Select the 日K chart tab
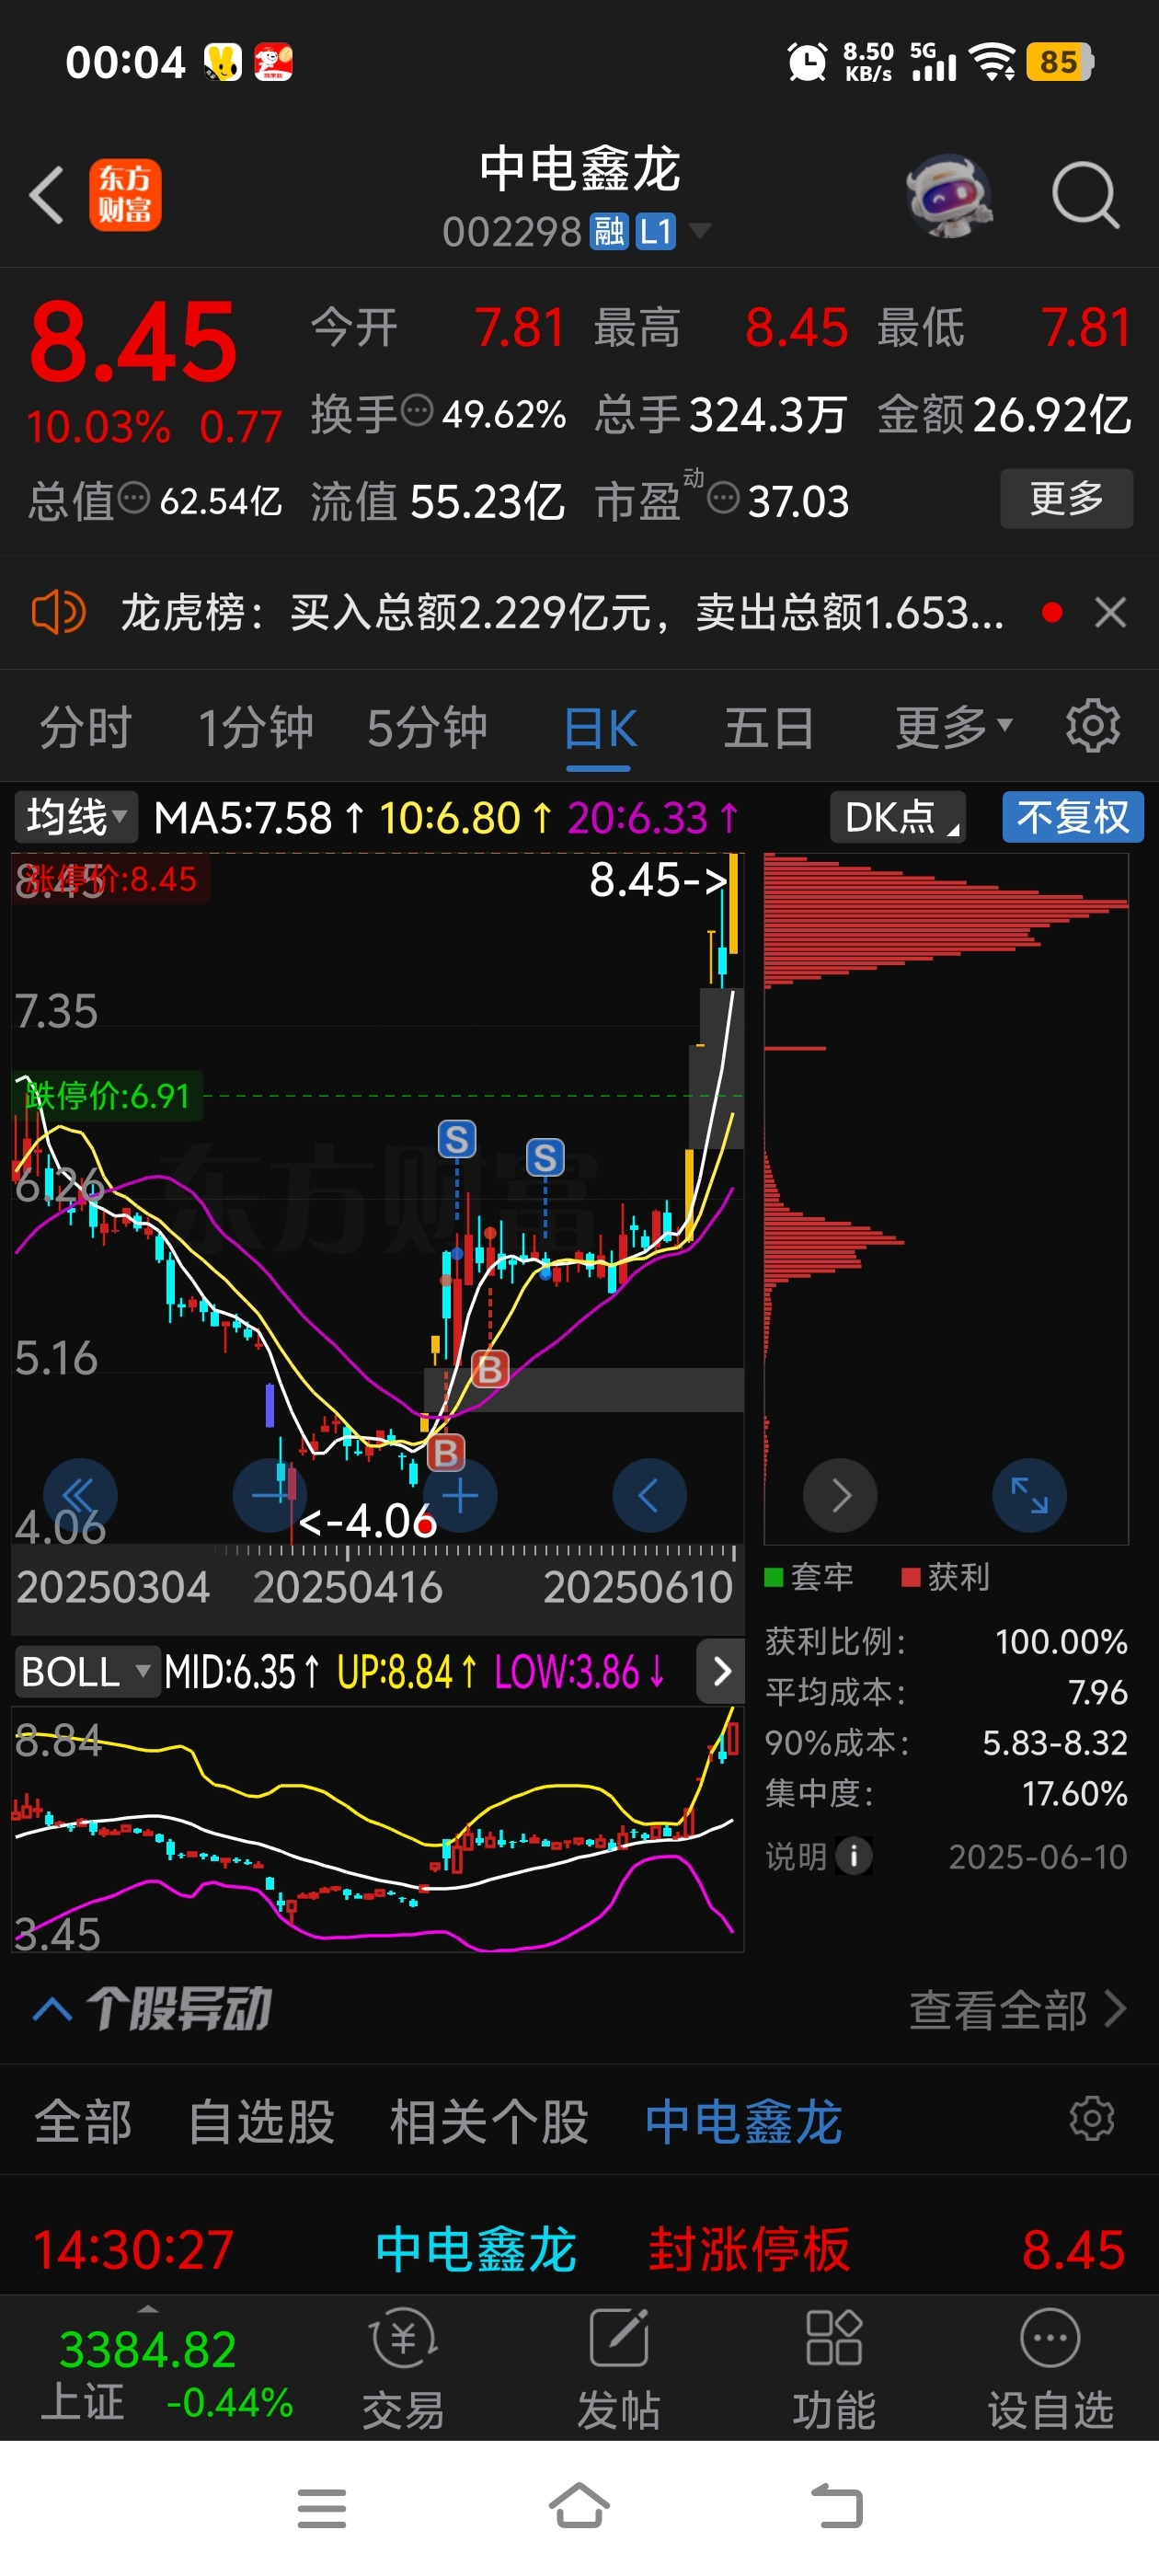Screen dimensions: 1159x2576 599,729
